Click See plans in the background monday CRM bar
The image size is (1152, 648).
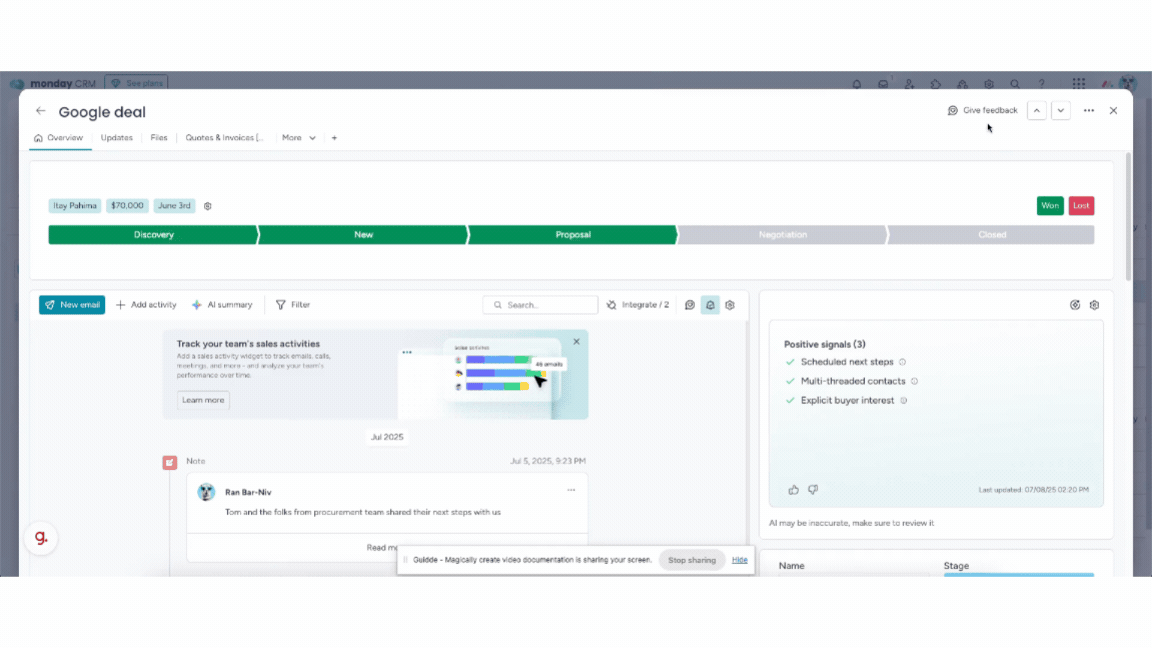point(137,83)
